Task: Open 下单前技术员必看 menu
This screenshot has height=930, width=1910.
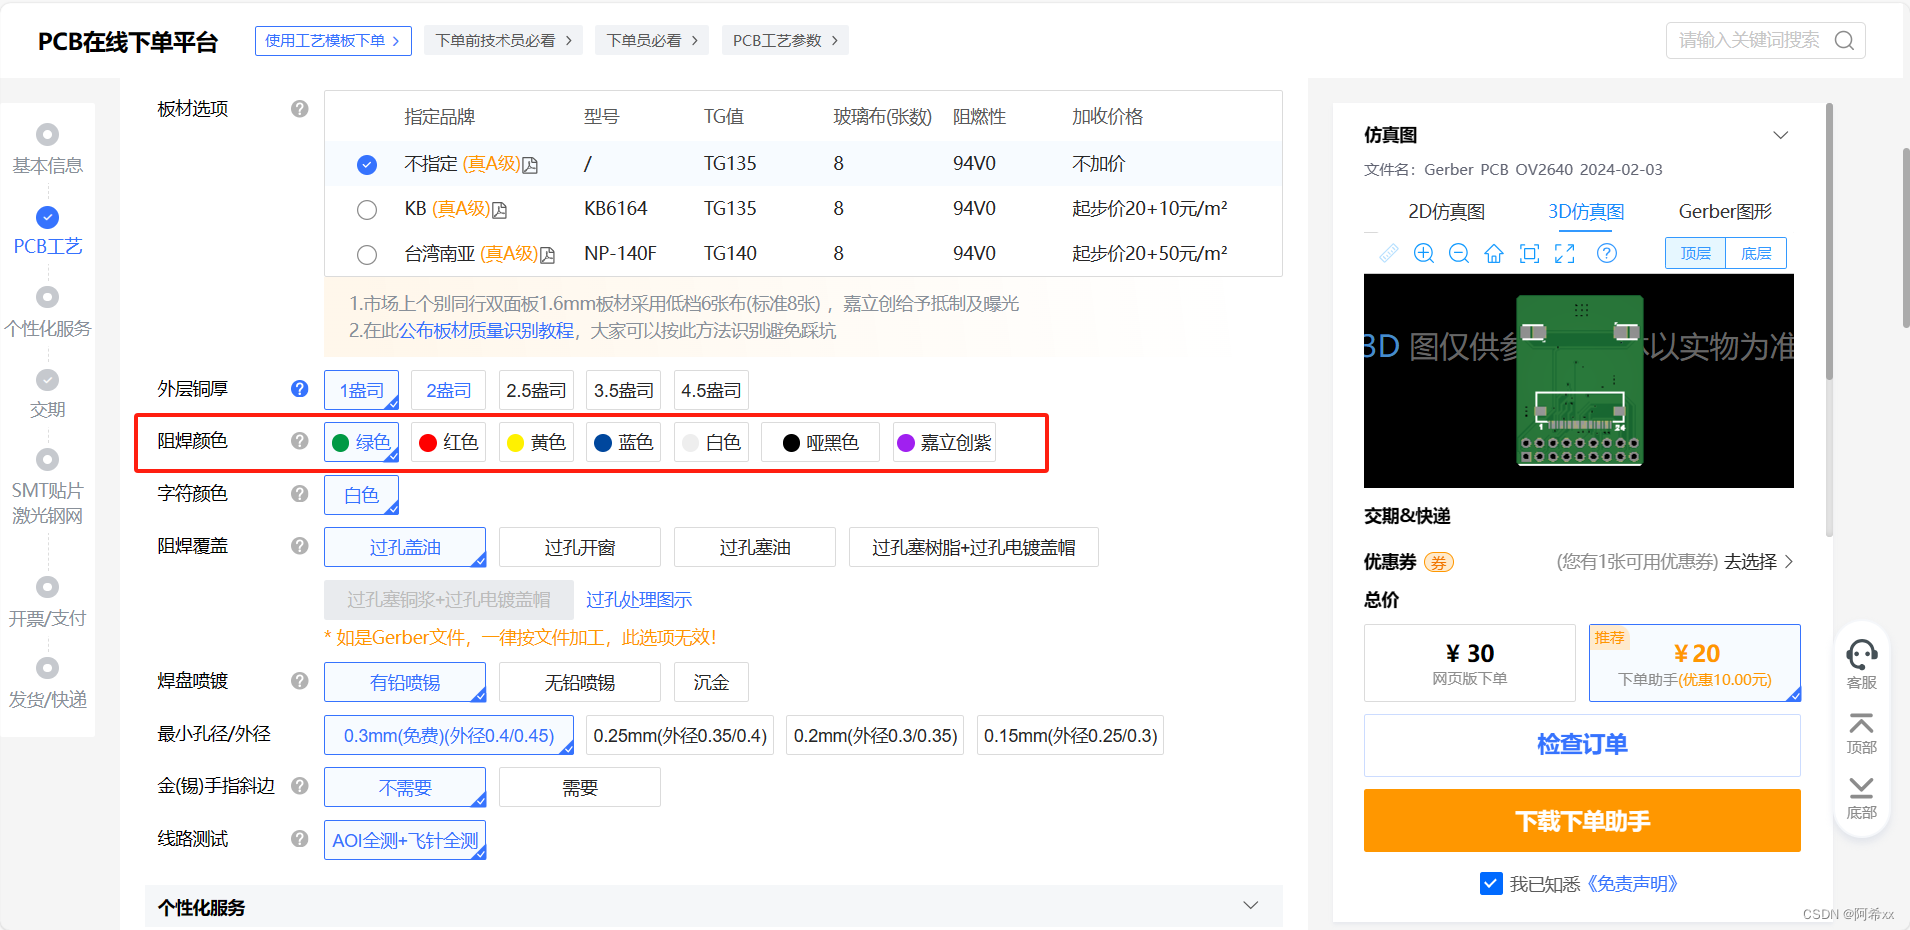Action: tap(503, 41)
